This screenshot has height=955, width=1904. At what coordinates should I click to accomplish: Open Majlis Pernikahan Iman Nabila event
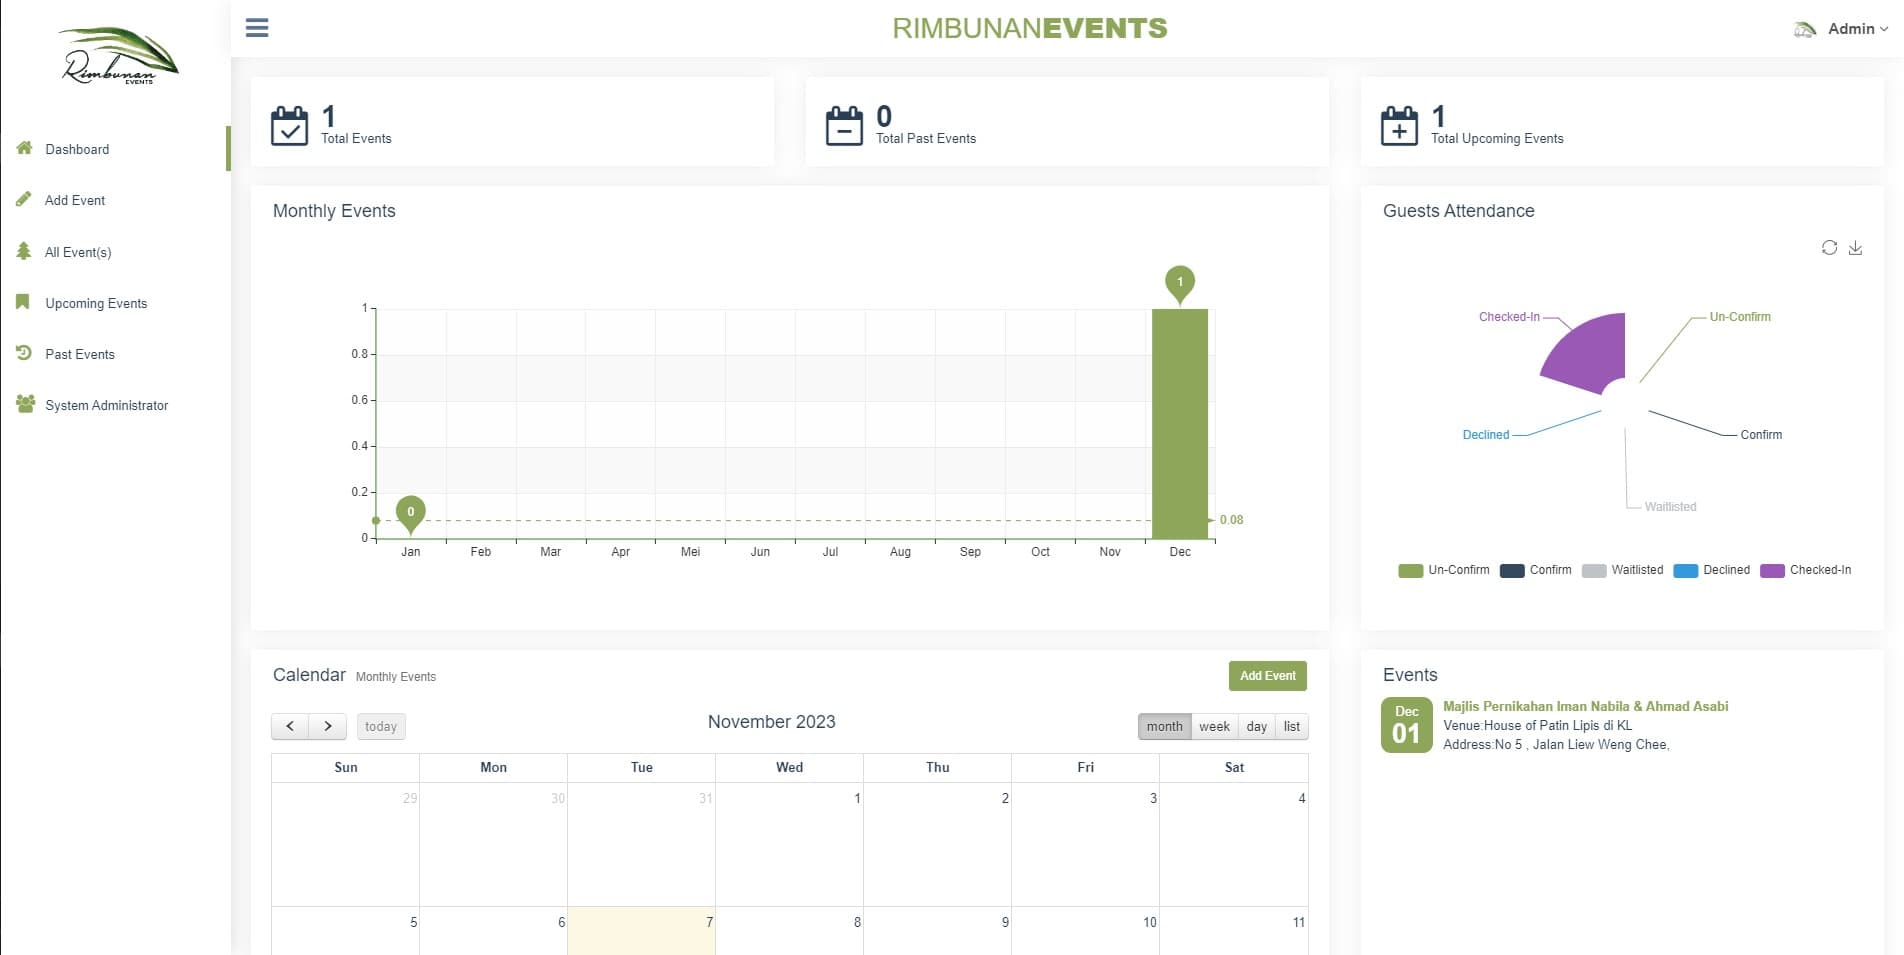[x=1585, y=706]
